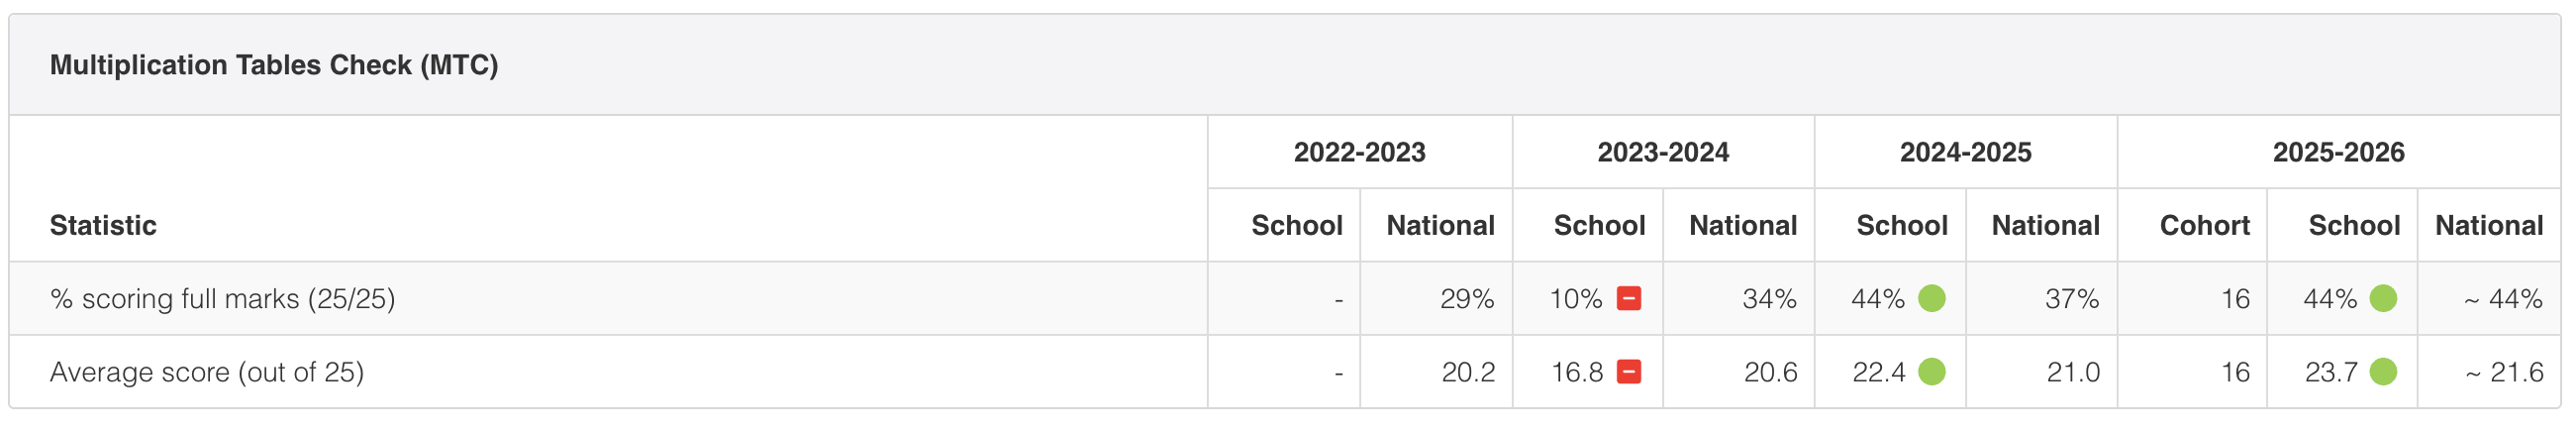Click red indicator beside 16.8 average score
This screenshot has height=430, width=2576.
[x=1629, y=372]
